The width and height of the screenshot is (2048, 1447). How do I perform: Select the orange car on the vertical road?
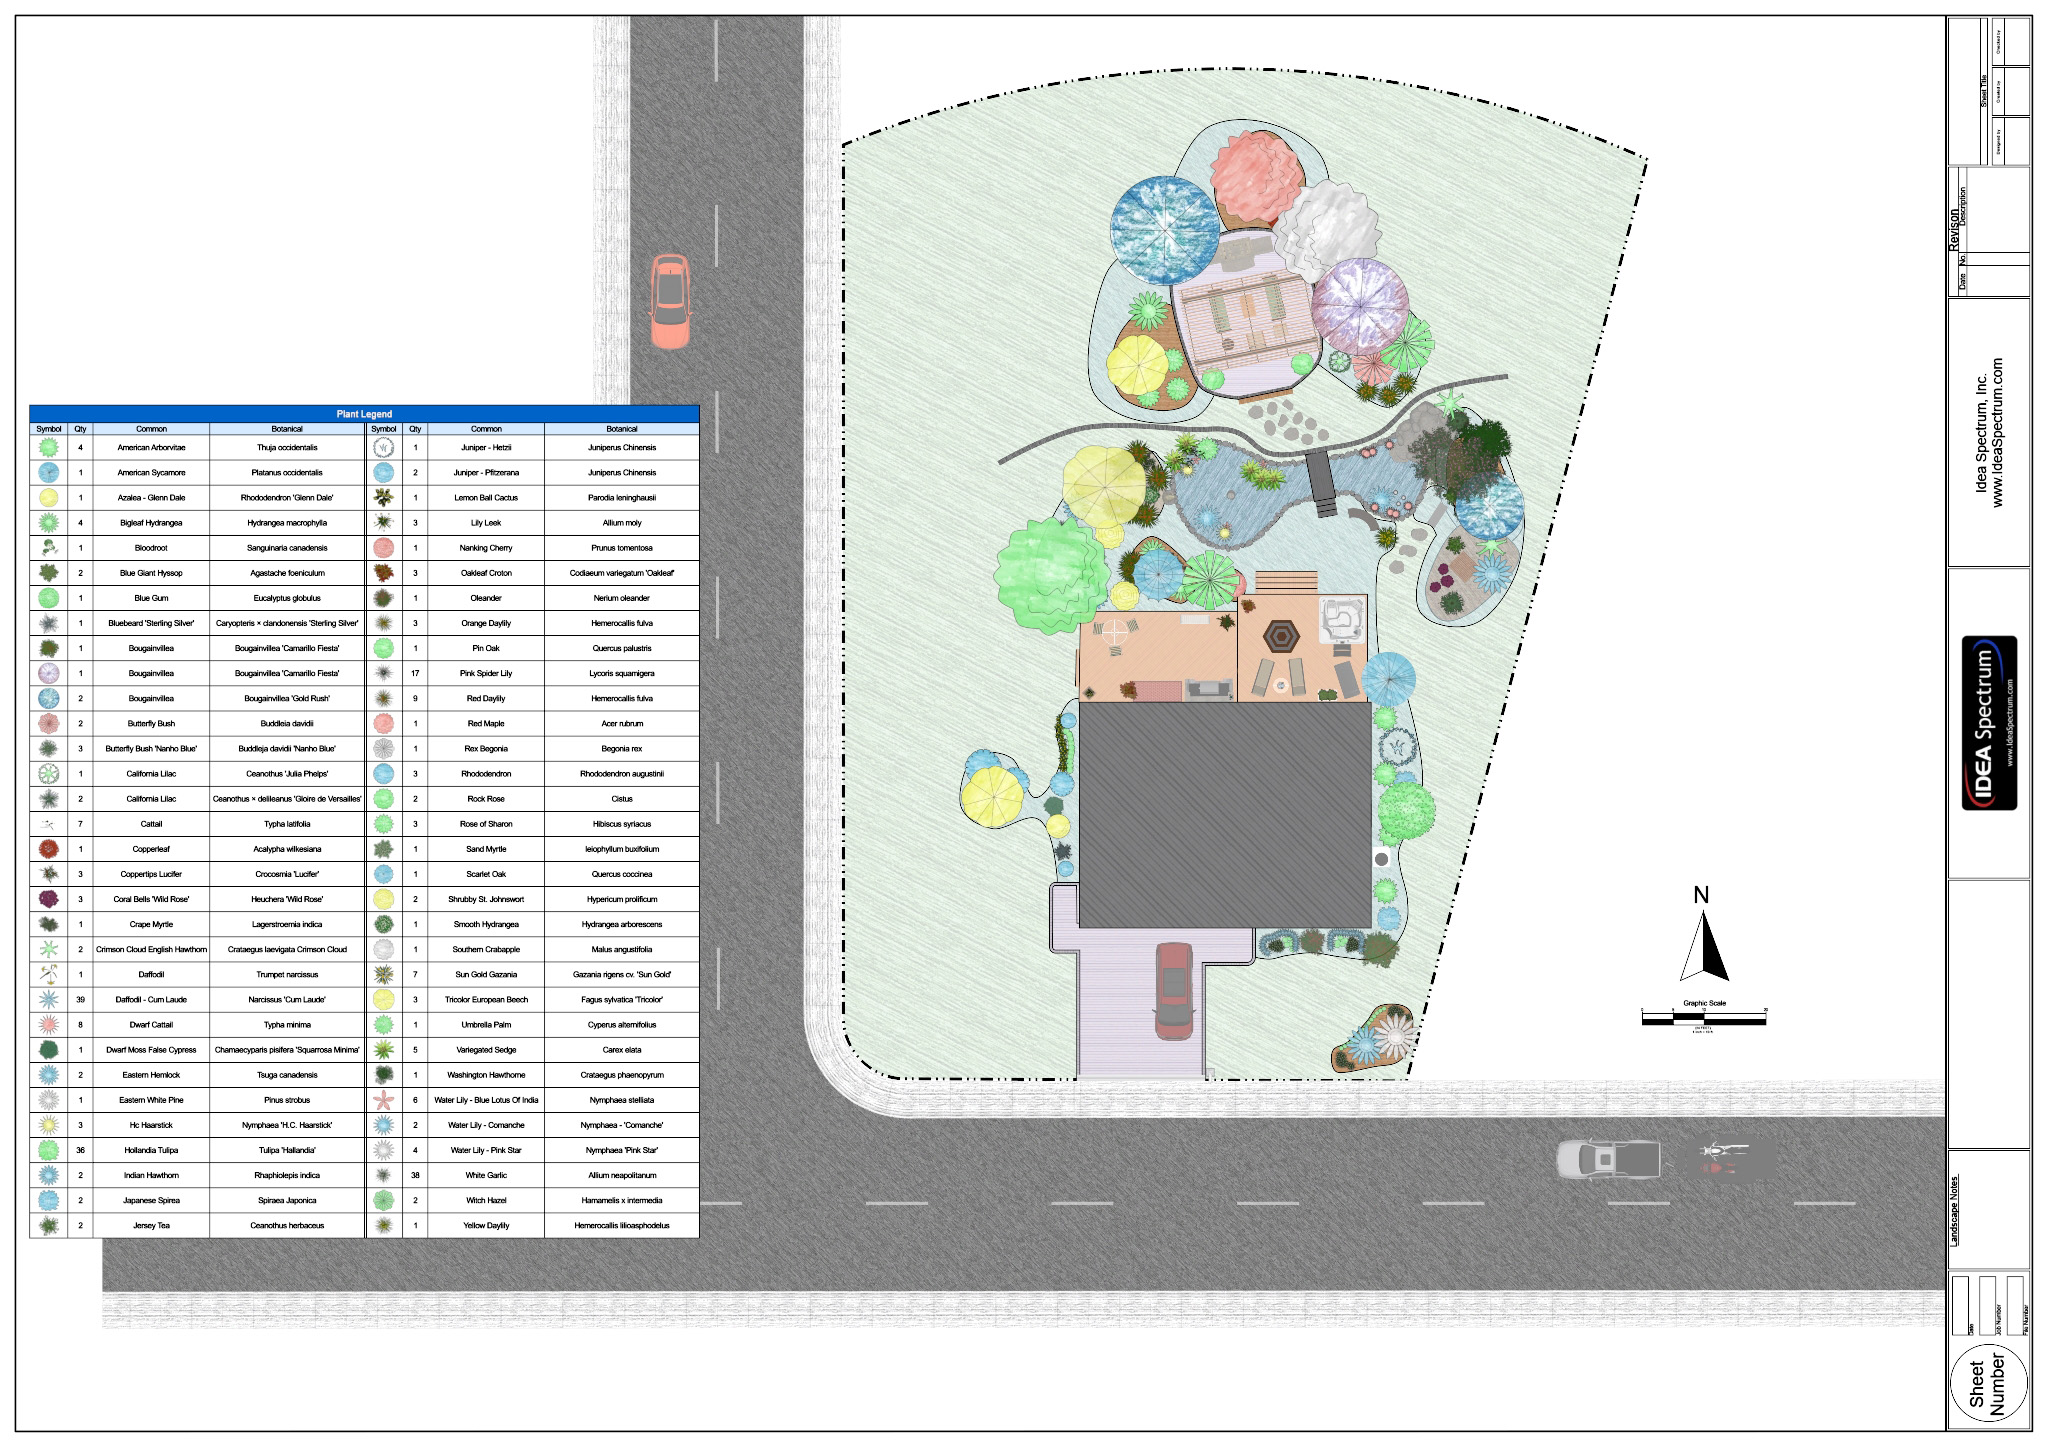tap(670, 300)
